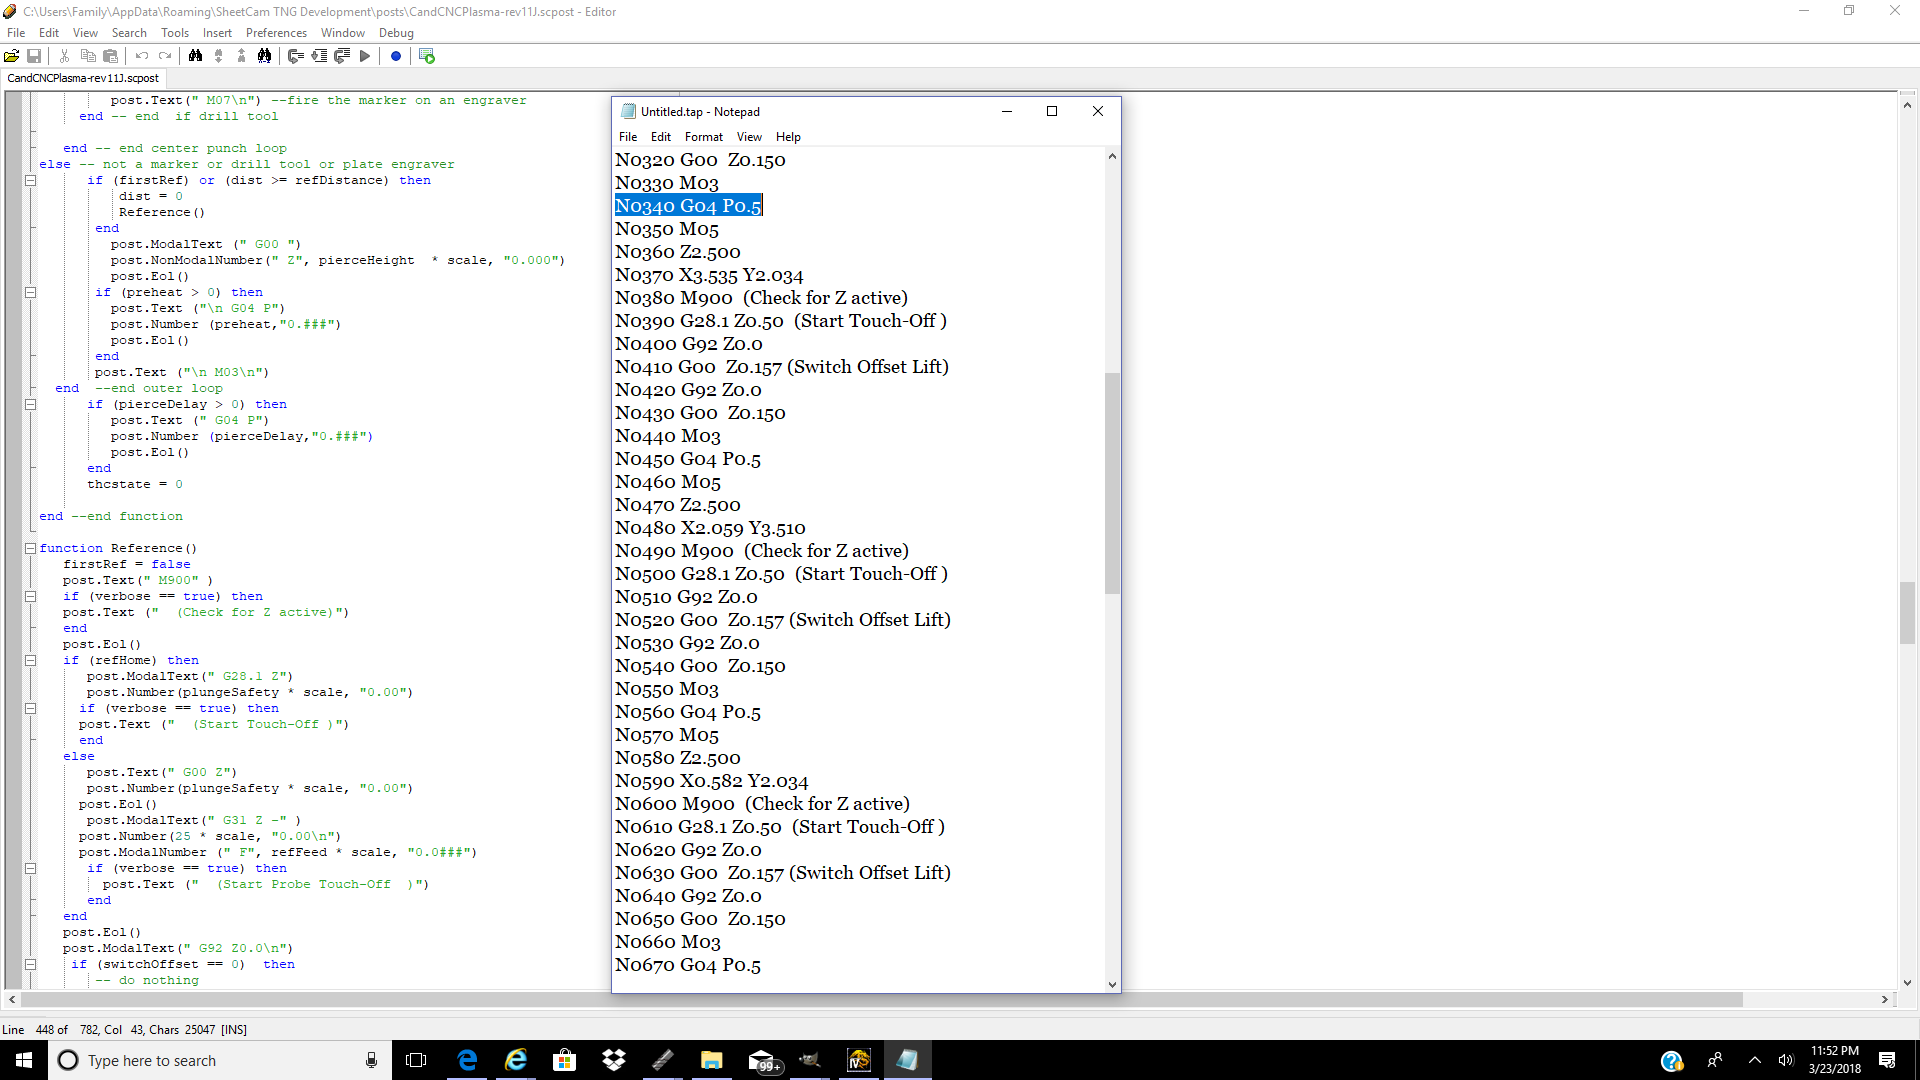Screen dimensions: 1920x1080
Task: Click the Cut scissors icon
Action: point(64,56)
